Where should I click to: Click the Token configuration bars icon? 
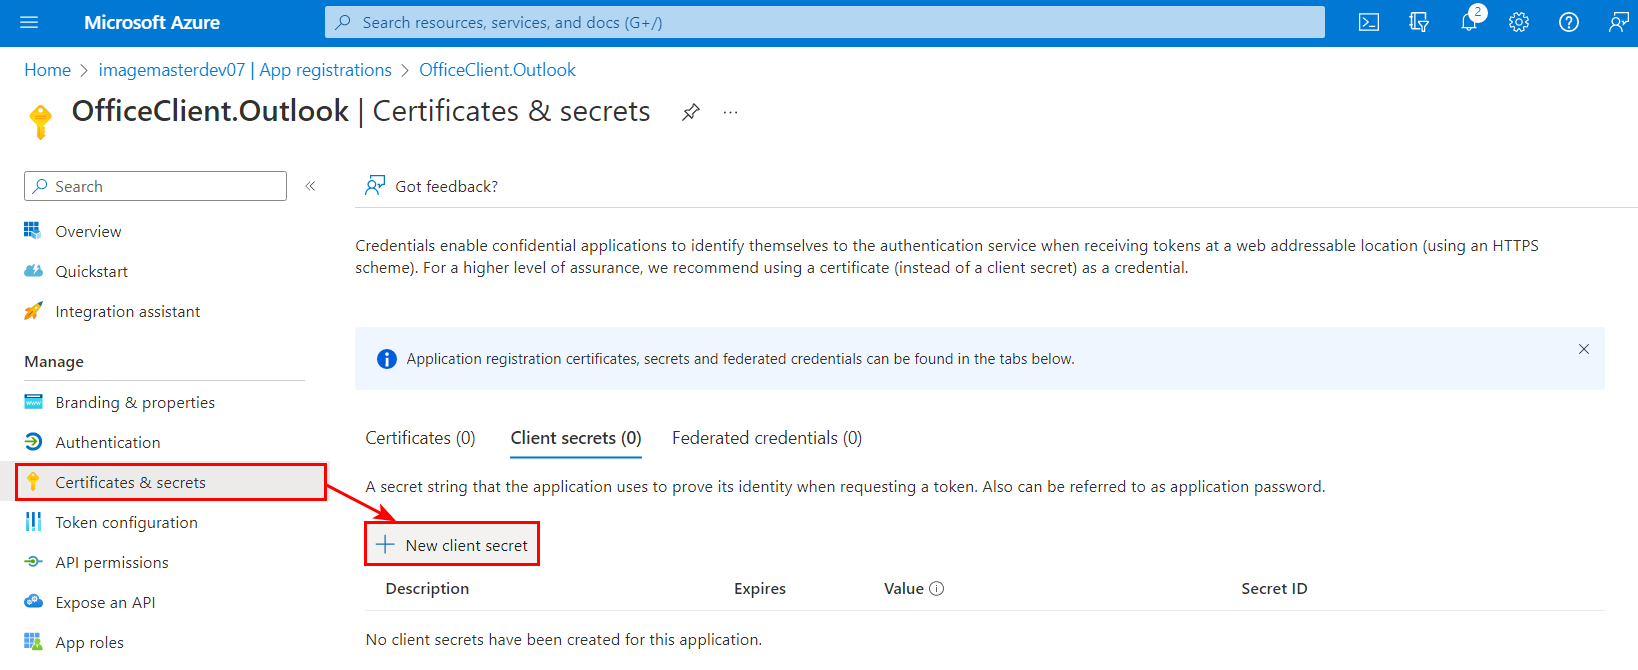tap(33, 522)
